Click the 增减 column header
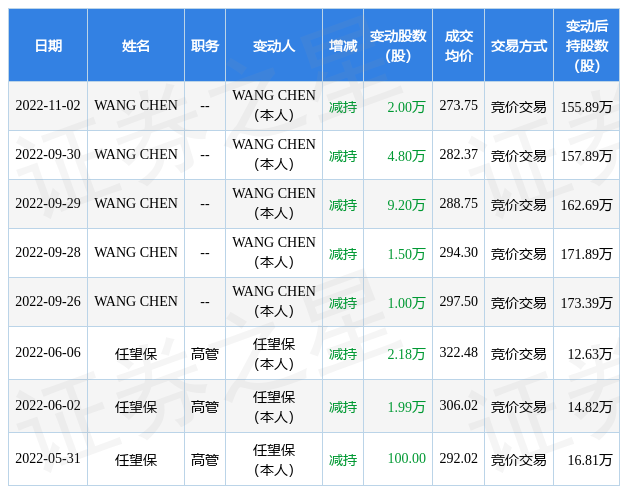 pyautogui.click(x=343, y=46)
